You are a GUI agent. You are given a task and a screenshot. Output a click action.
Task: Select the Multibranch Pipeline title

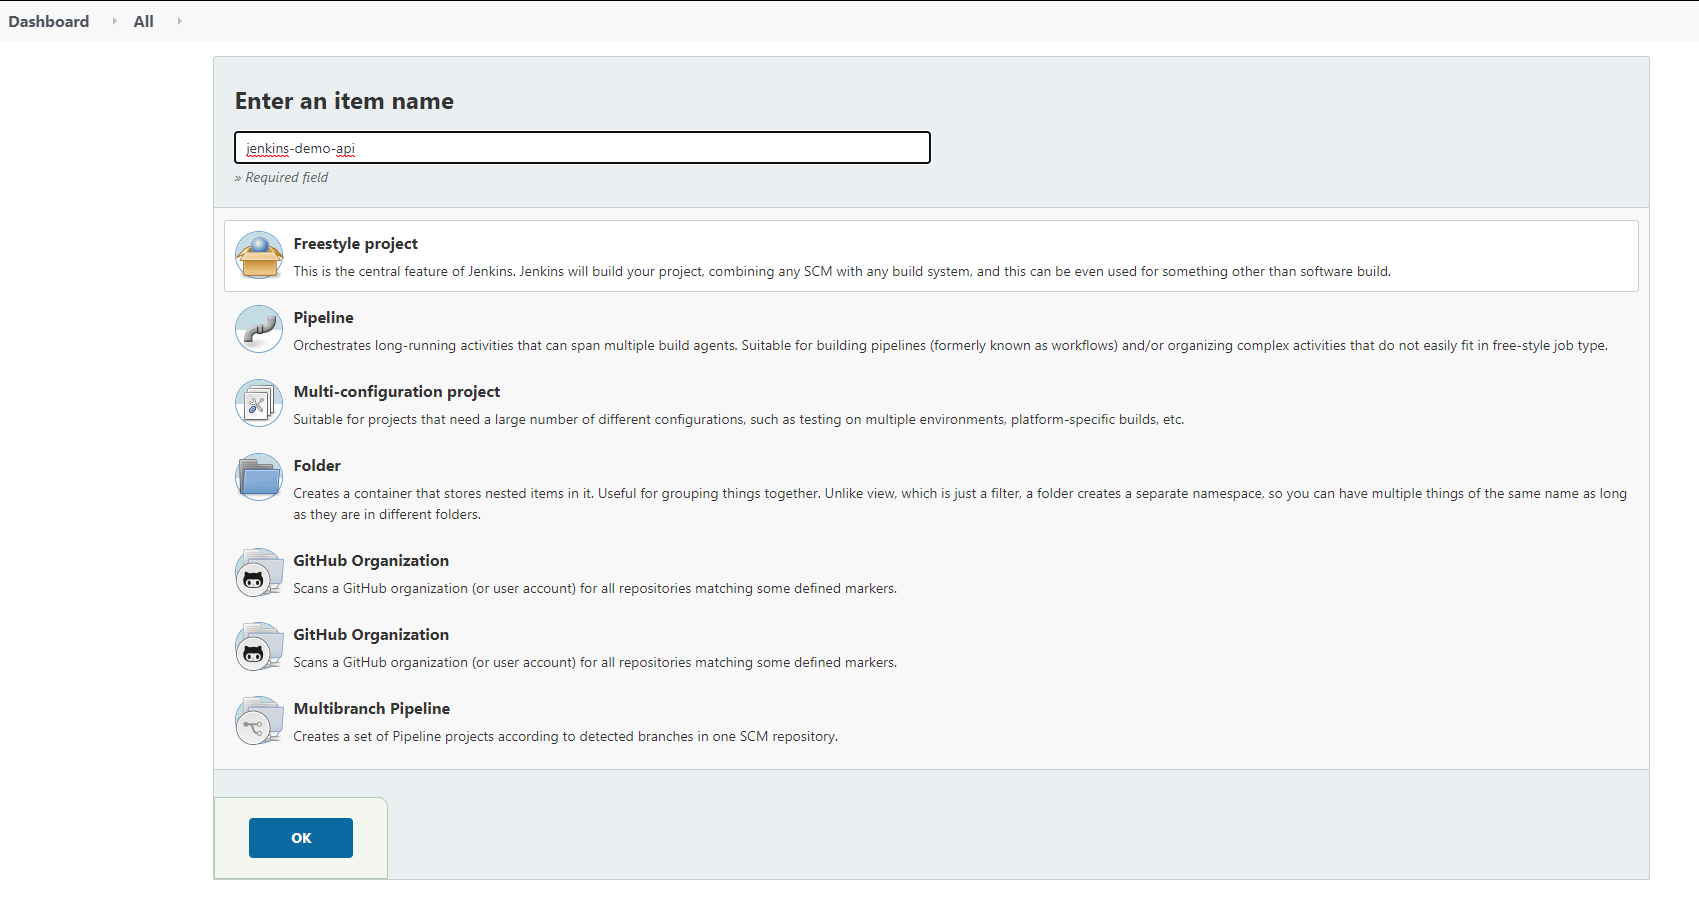[371, 709]
